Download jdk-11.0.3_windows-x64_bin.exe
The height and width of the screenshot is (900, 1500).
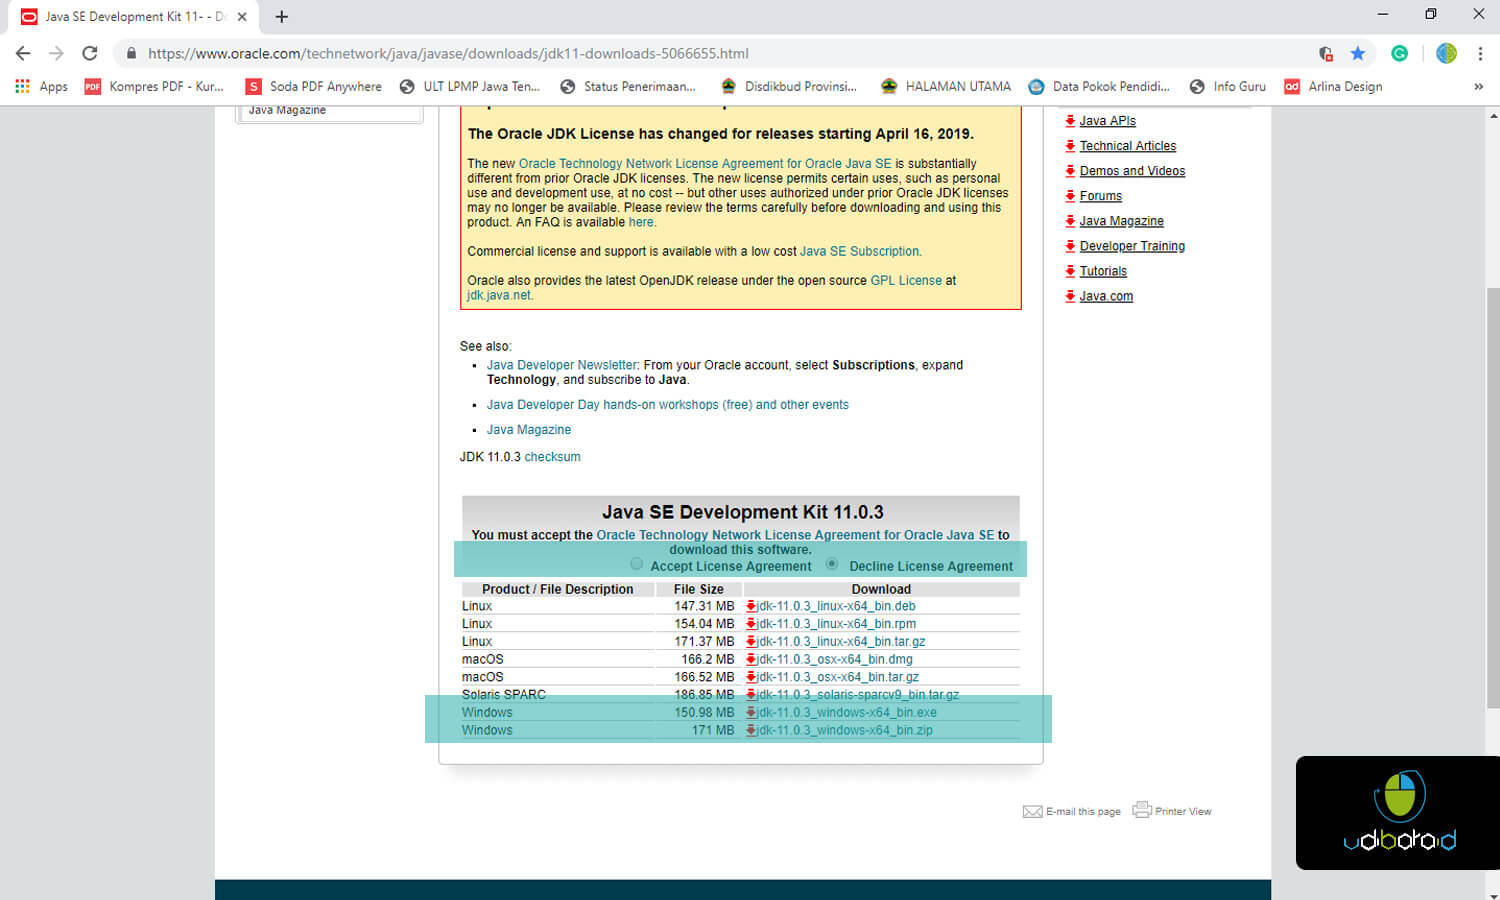coord(847,713)
